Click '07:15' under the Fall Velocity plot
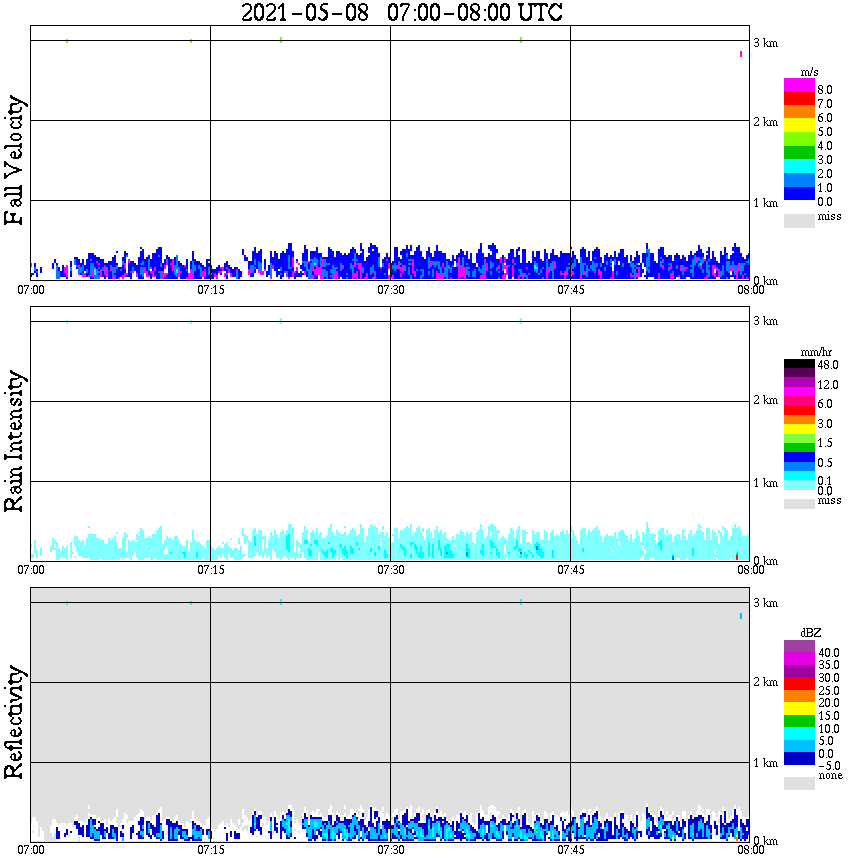Viewport: 850px width, 868px height. 211,290
